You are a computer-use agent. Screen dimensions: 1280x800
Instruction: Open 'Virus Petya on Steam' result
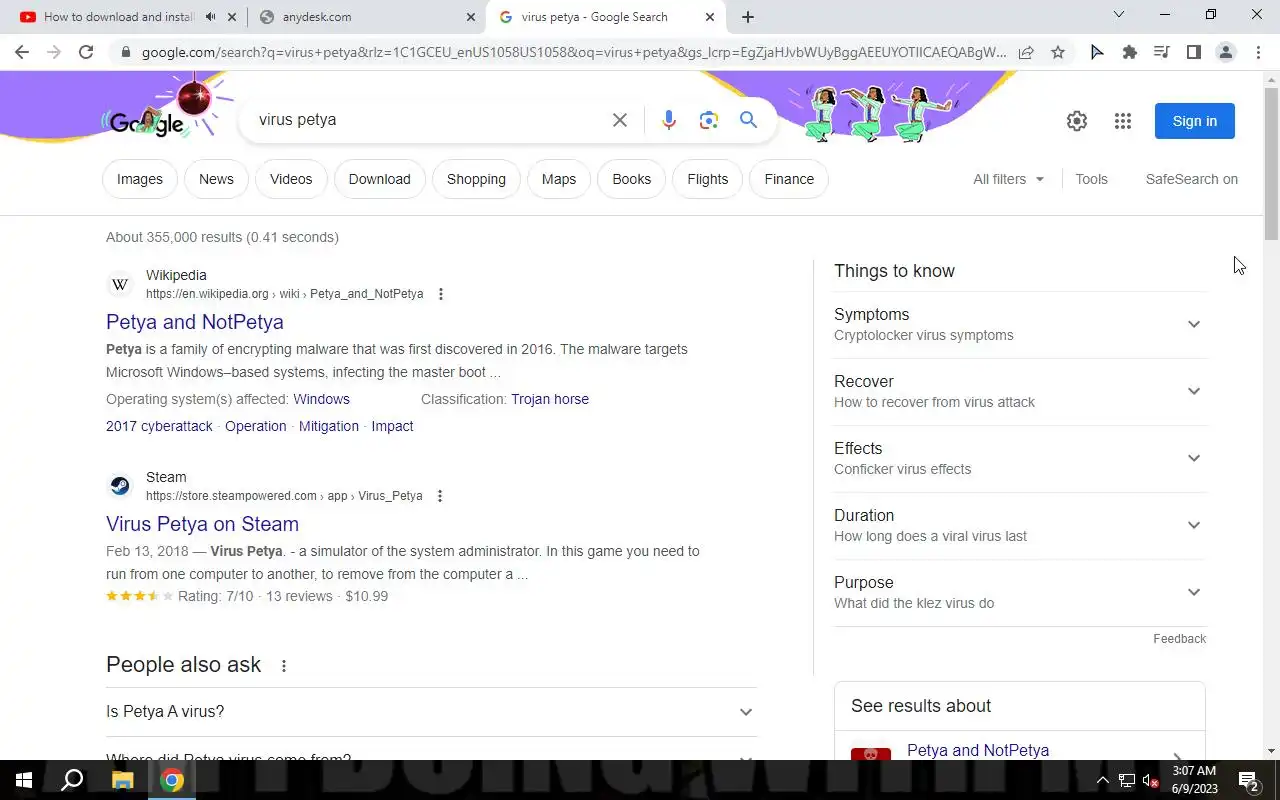point(202,524)
